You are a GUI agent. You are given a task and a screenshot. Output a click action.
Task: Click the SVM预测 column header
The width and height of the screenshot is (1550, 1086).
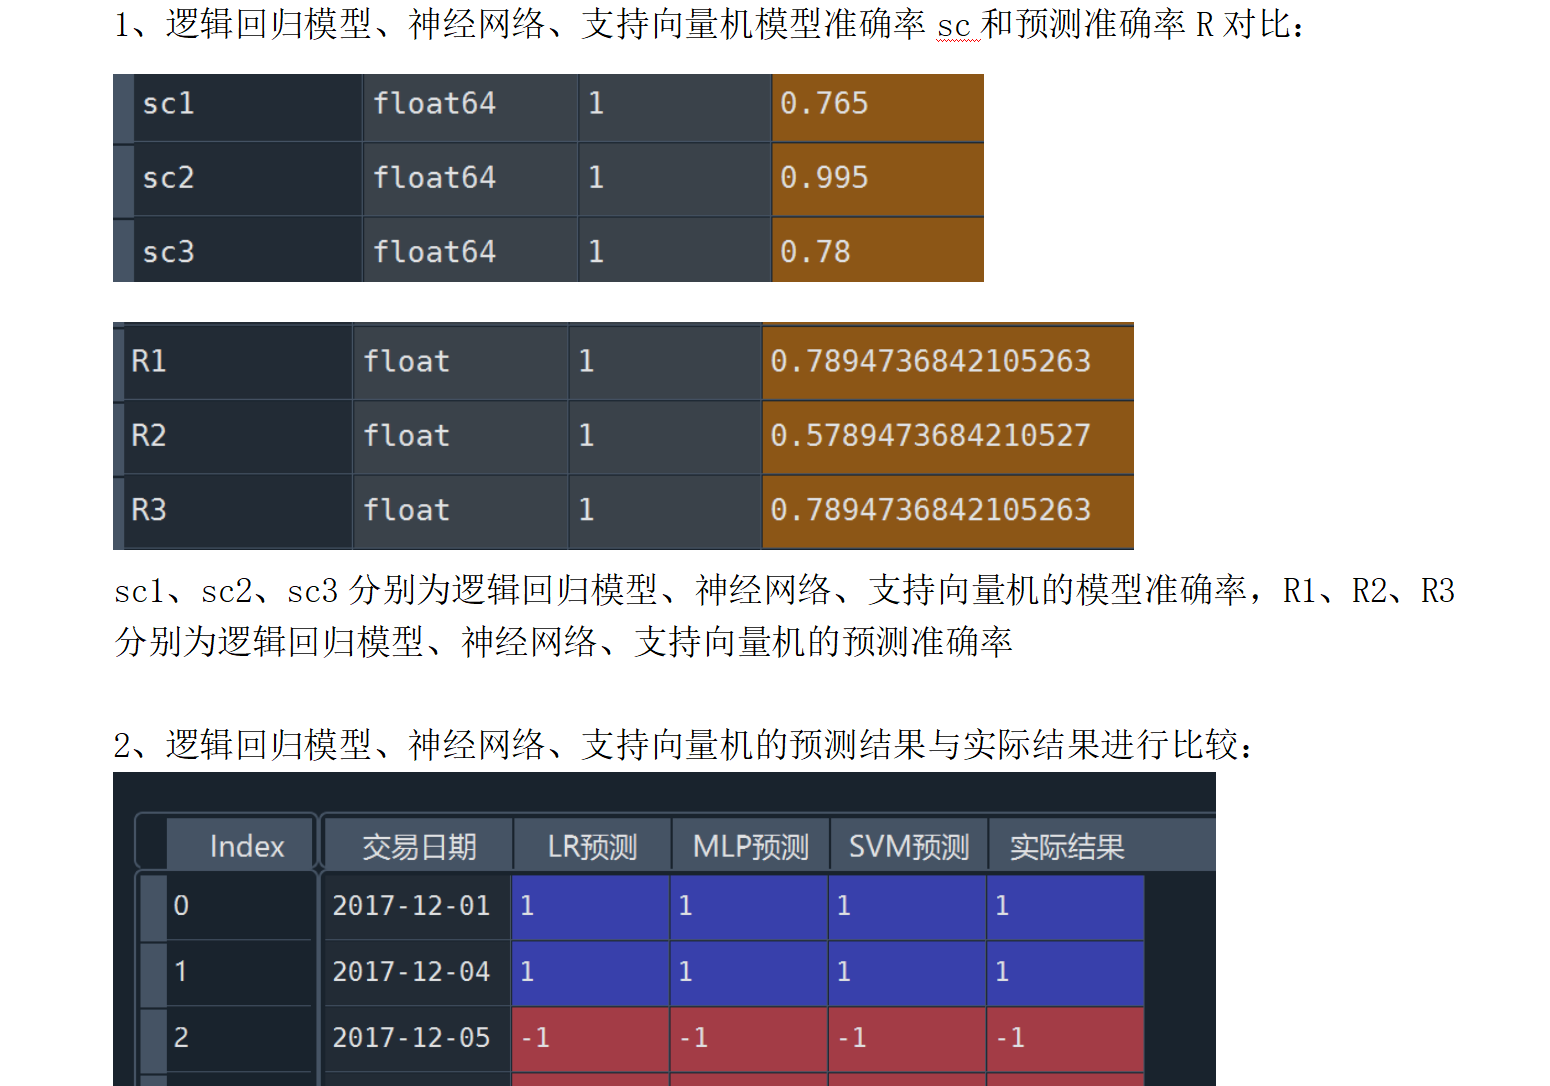[x=909, y=846]
